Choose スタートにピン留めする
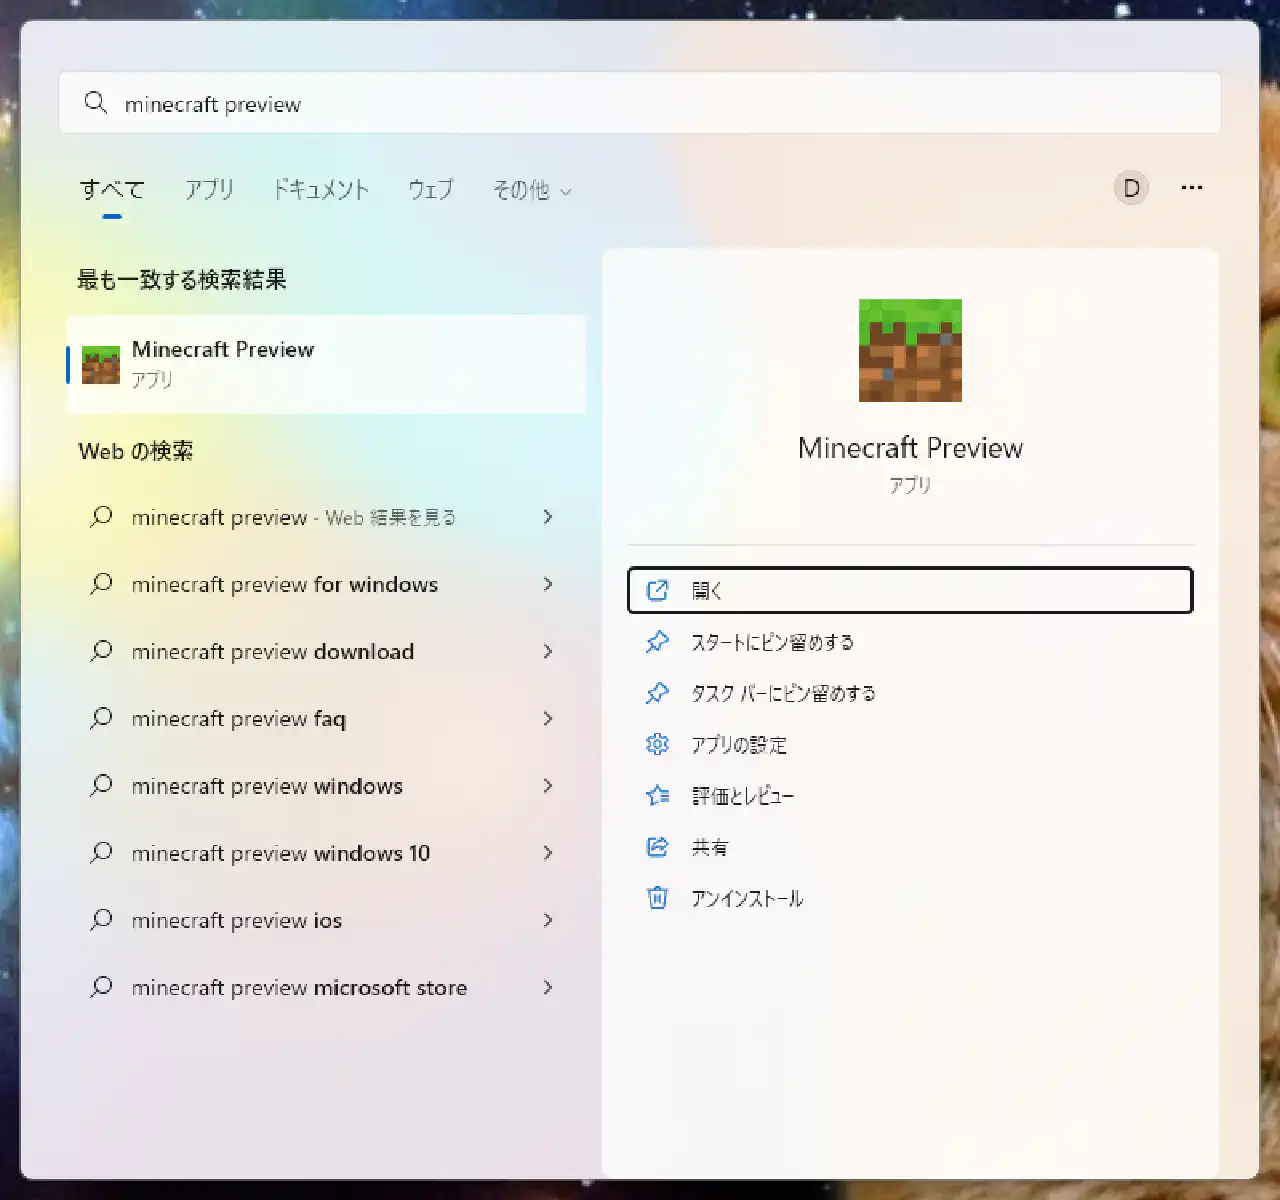This screenshot has width=1280, height=1200. [x=910, y=642]
